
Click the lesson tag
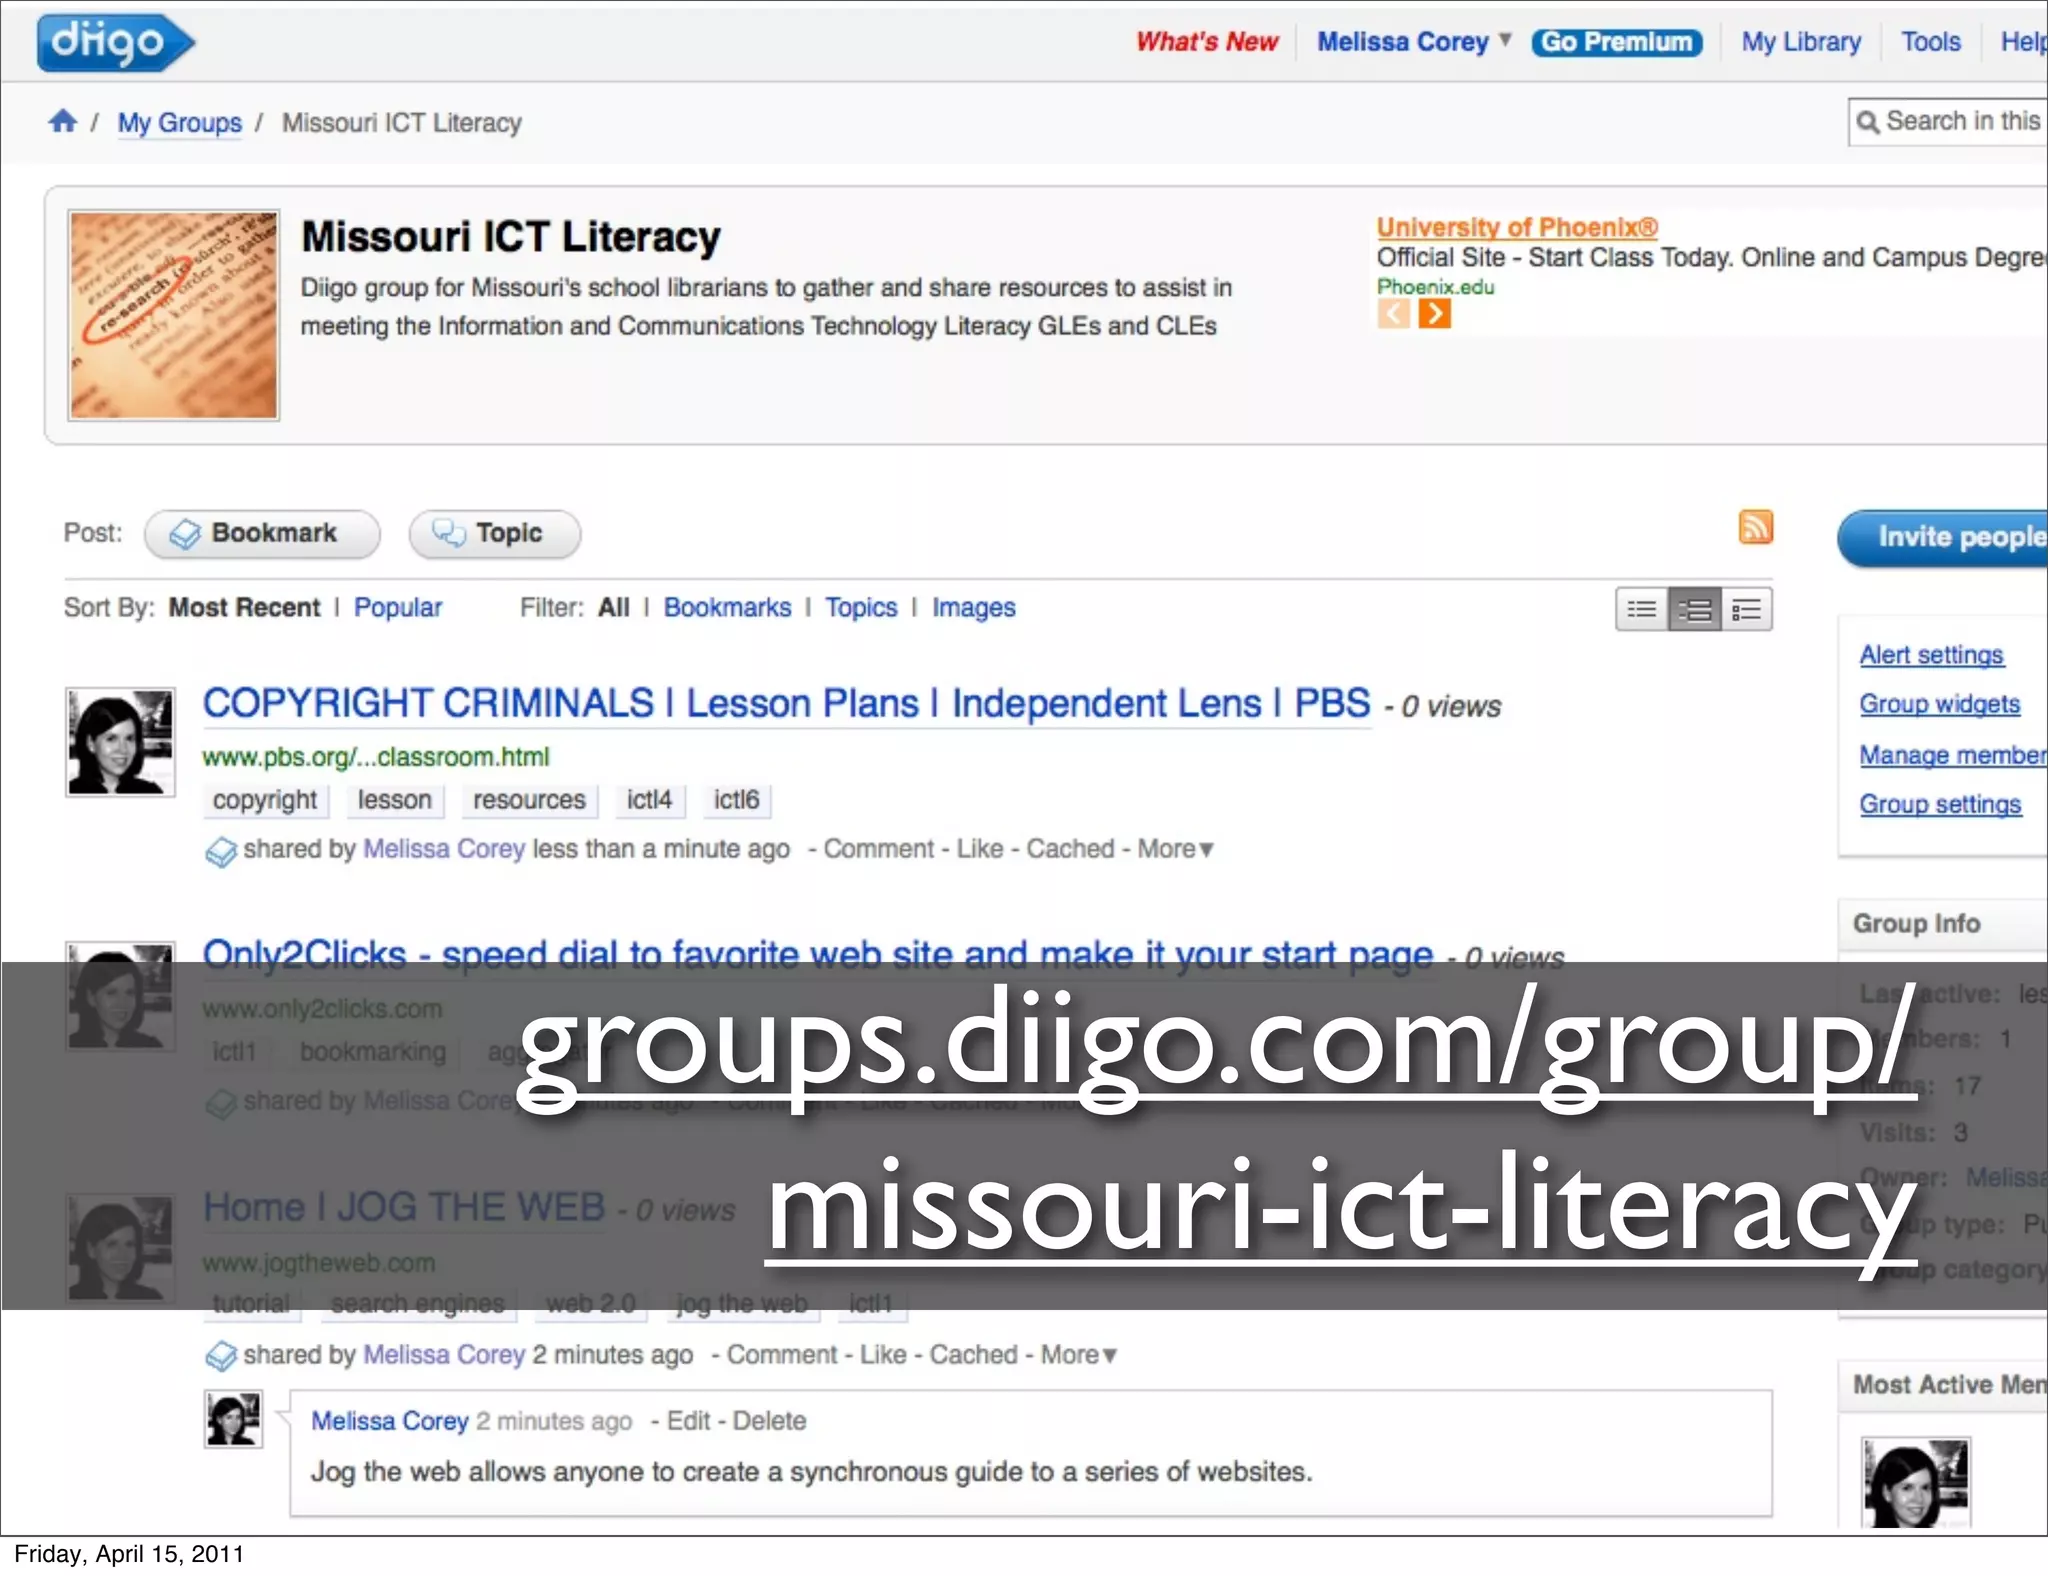395,800
